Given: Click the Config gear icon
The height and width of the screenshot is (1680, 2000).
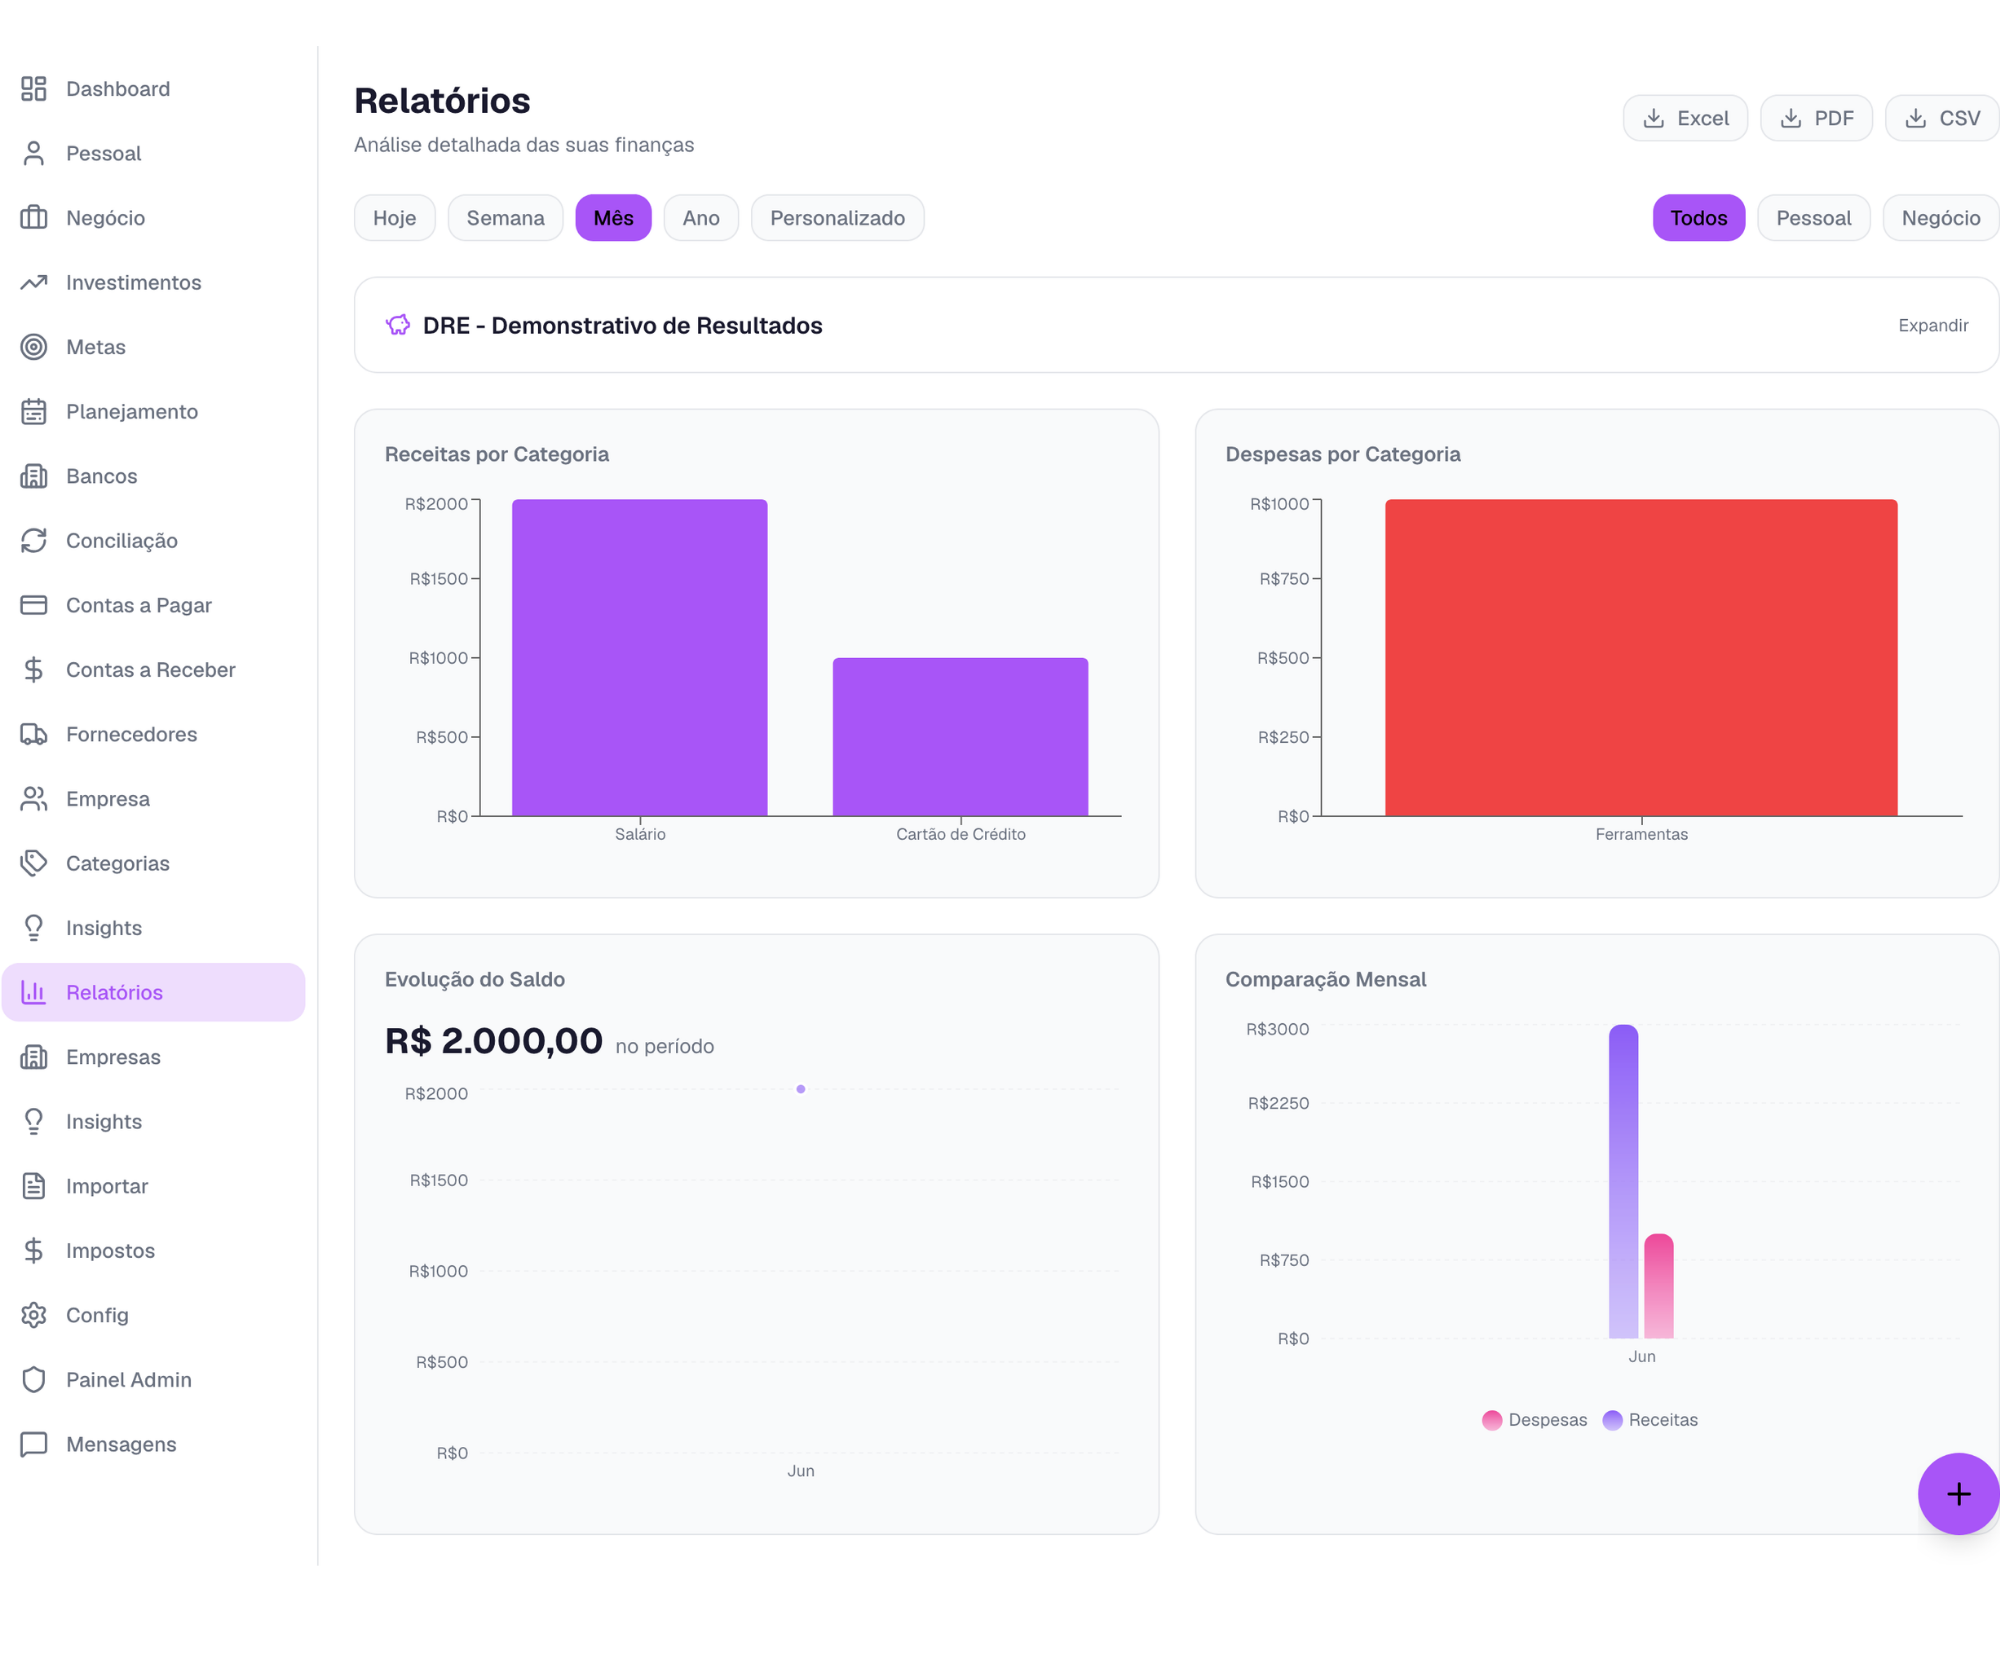Looking at the screenshot, I should [34, 1315].
